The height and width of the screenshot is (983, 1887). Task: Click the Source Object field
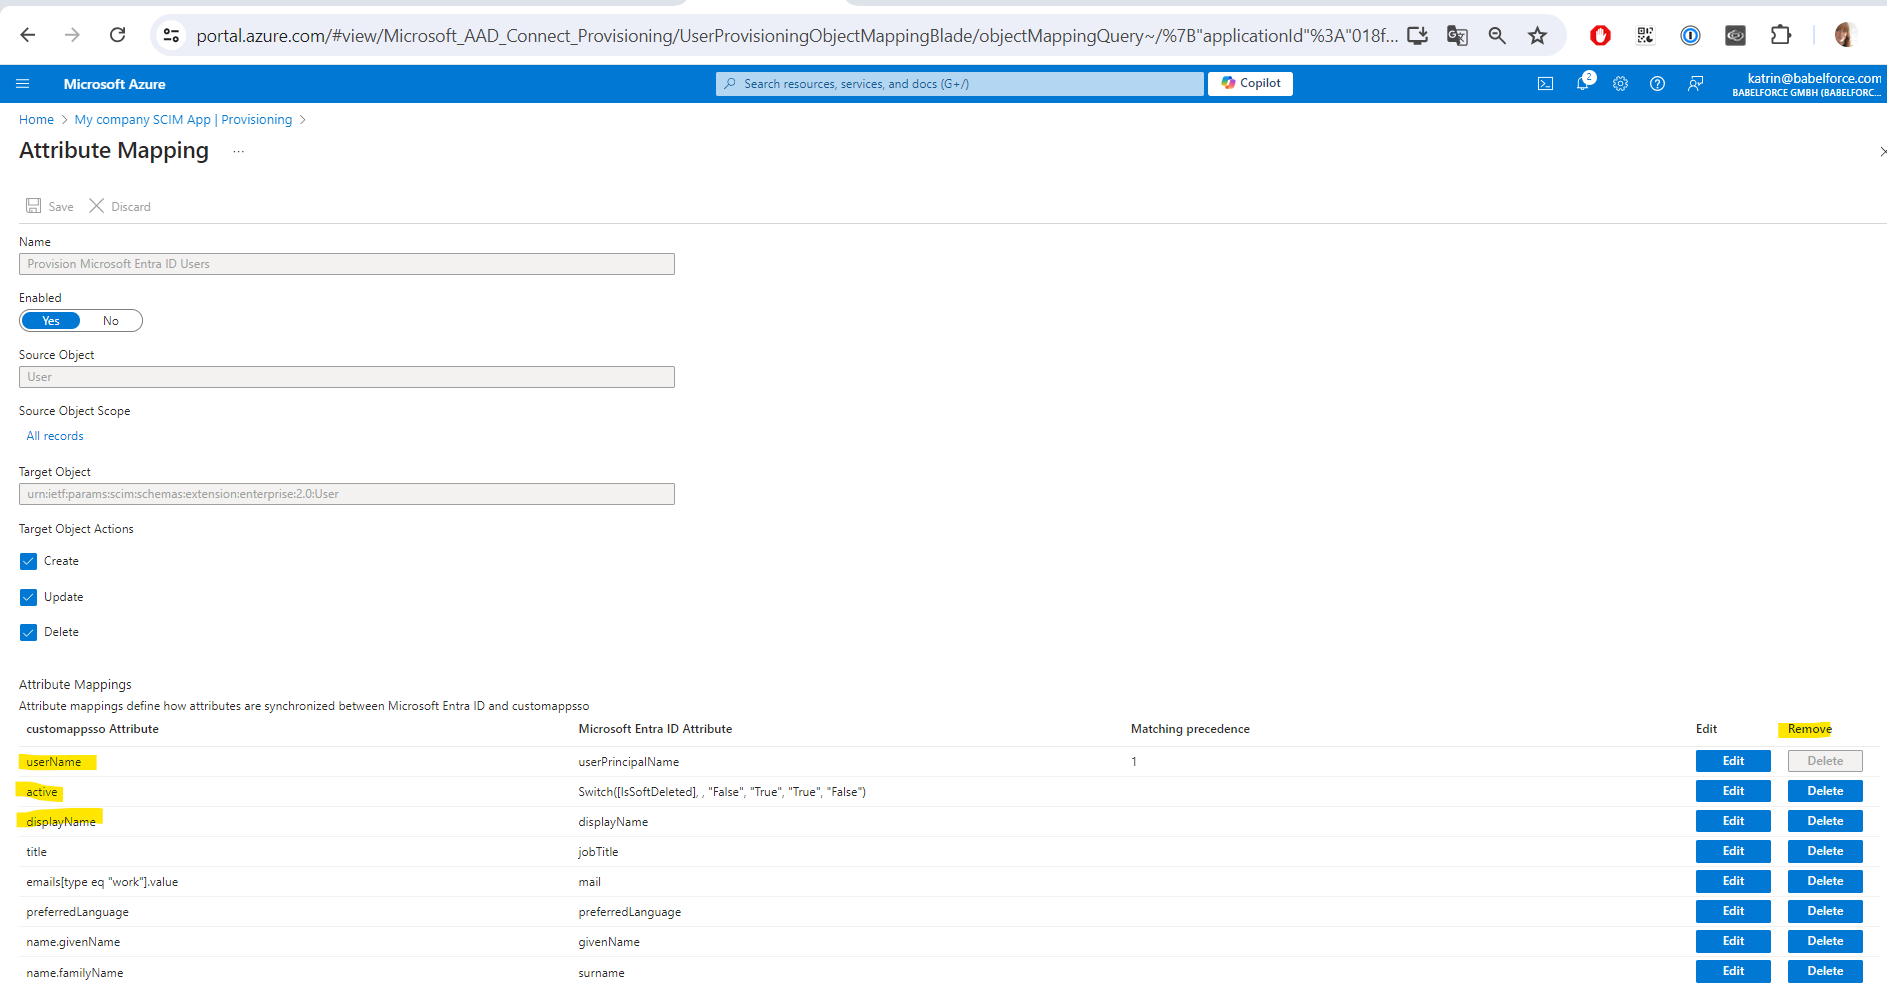[x=347, y=377]
